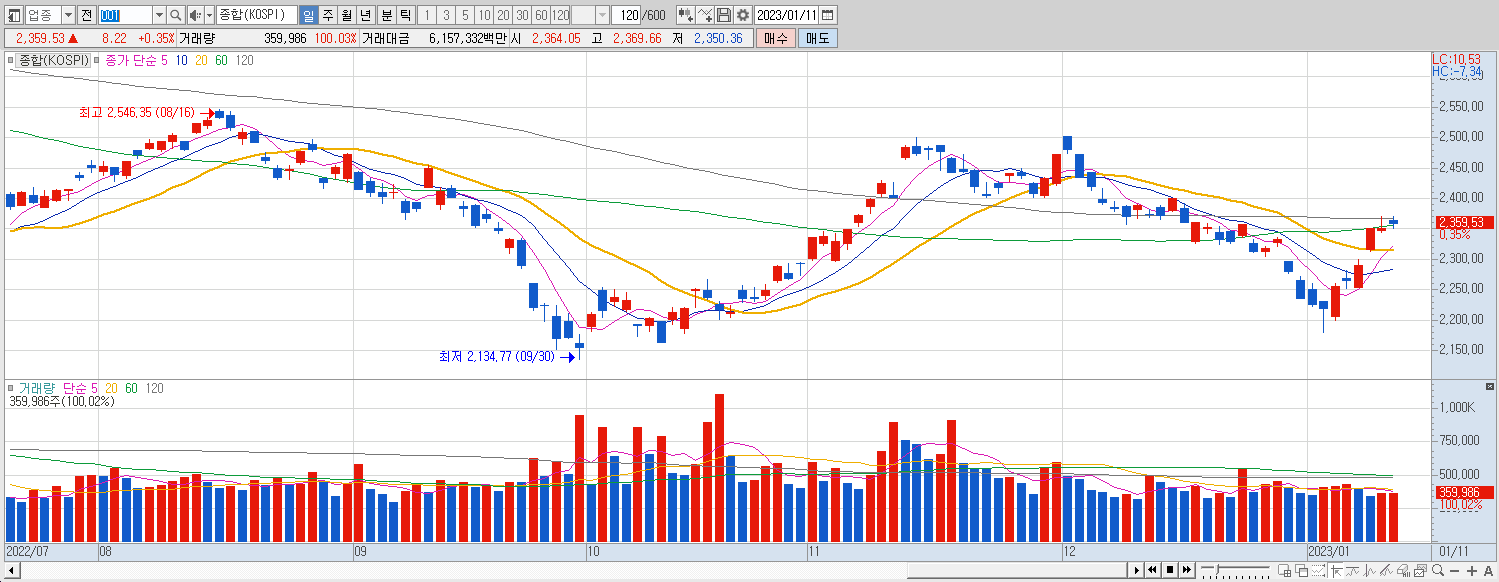This screenshot has height=582, width=1499.
Task: Focus the 0001 code input field
Action: [125, 15]
